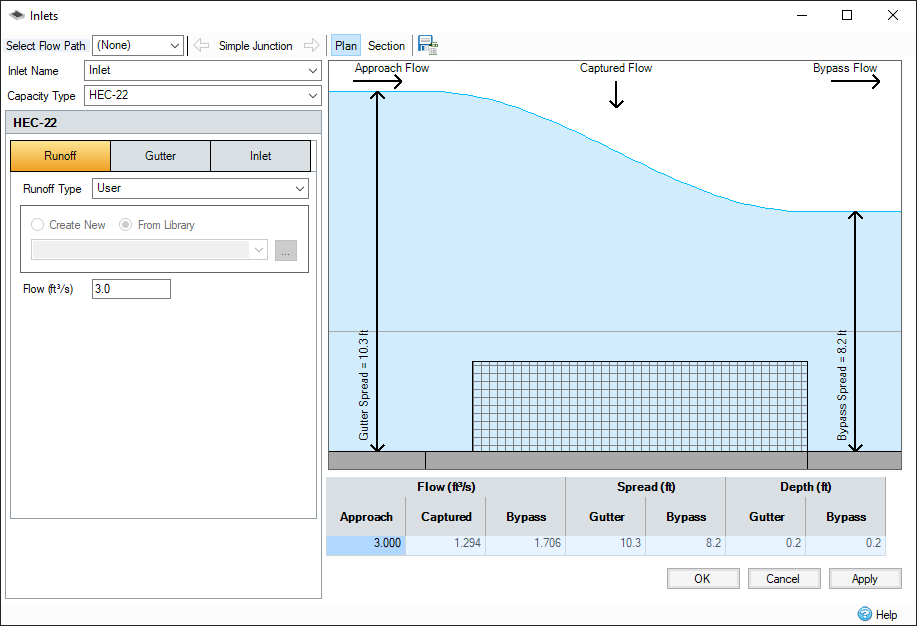Open the Runoff Type User dropdown
The image size is (917, 626).
pyautogui.click(x=200, y=188)
